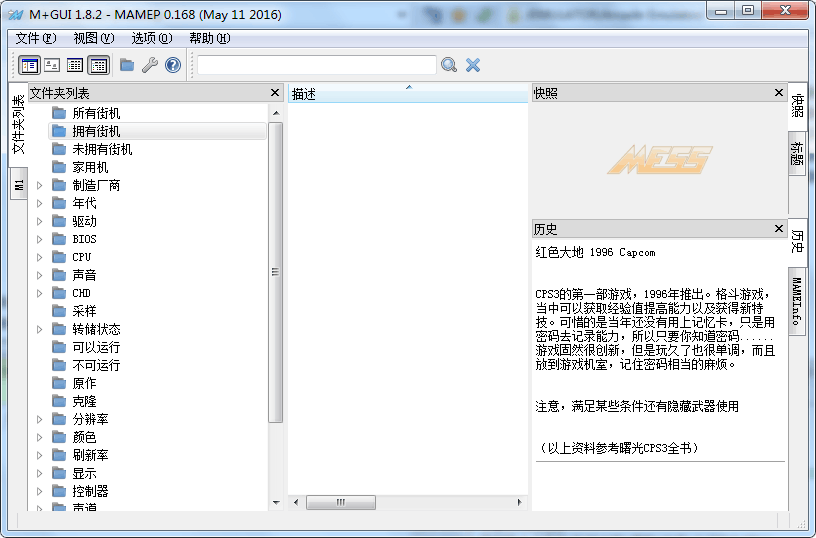The width and height of the screenshot is (816, 538).
Task: Click the game list scroll-right arrow
Action: [519, 502]
